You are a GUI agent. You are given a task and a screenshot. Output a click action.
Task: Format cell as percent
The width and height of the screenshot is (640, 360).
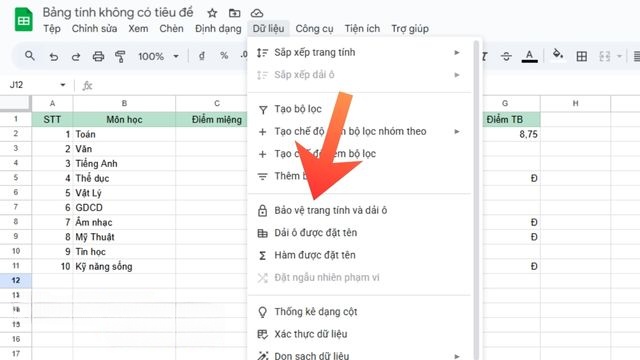(x=224, y=56)
